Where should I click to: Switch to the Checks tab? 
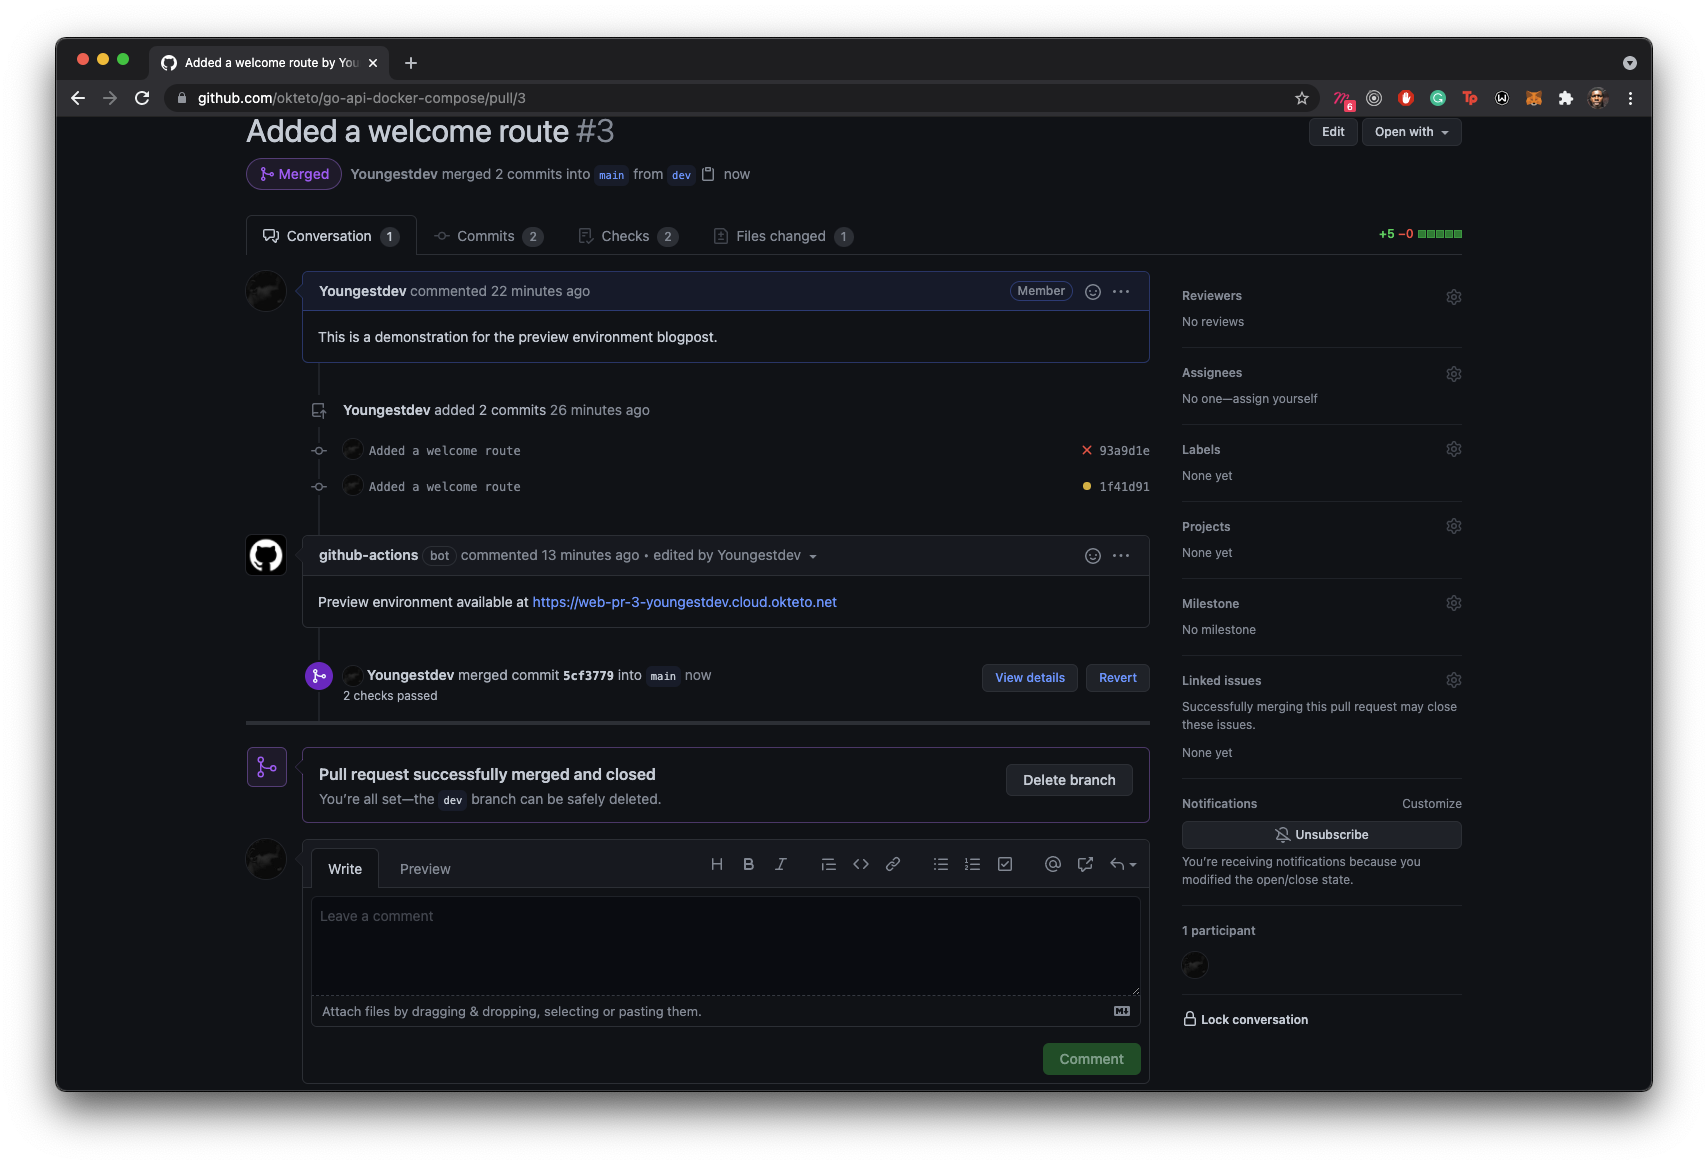(627, 236)
